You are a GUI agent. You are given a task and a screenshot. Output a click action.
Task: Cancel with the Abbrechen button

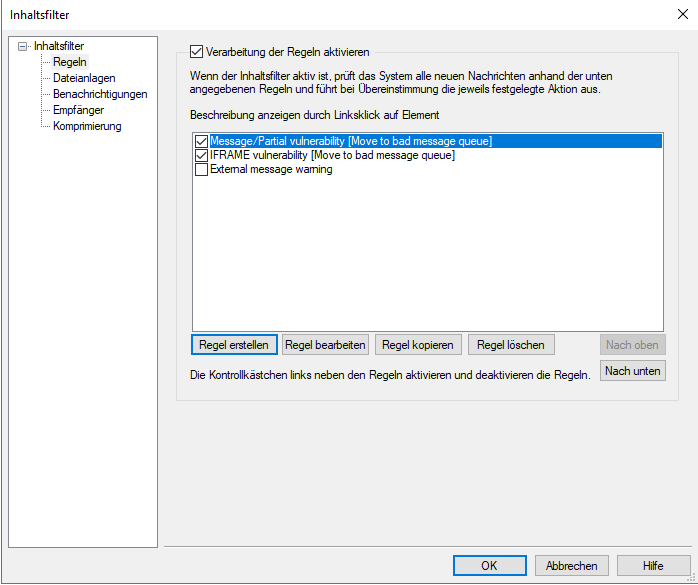coord(572,566)
